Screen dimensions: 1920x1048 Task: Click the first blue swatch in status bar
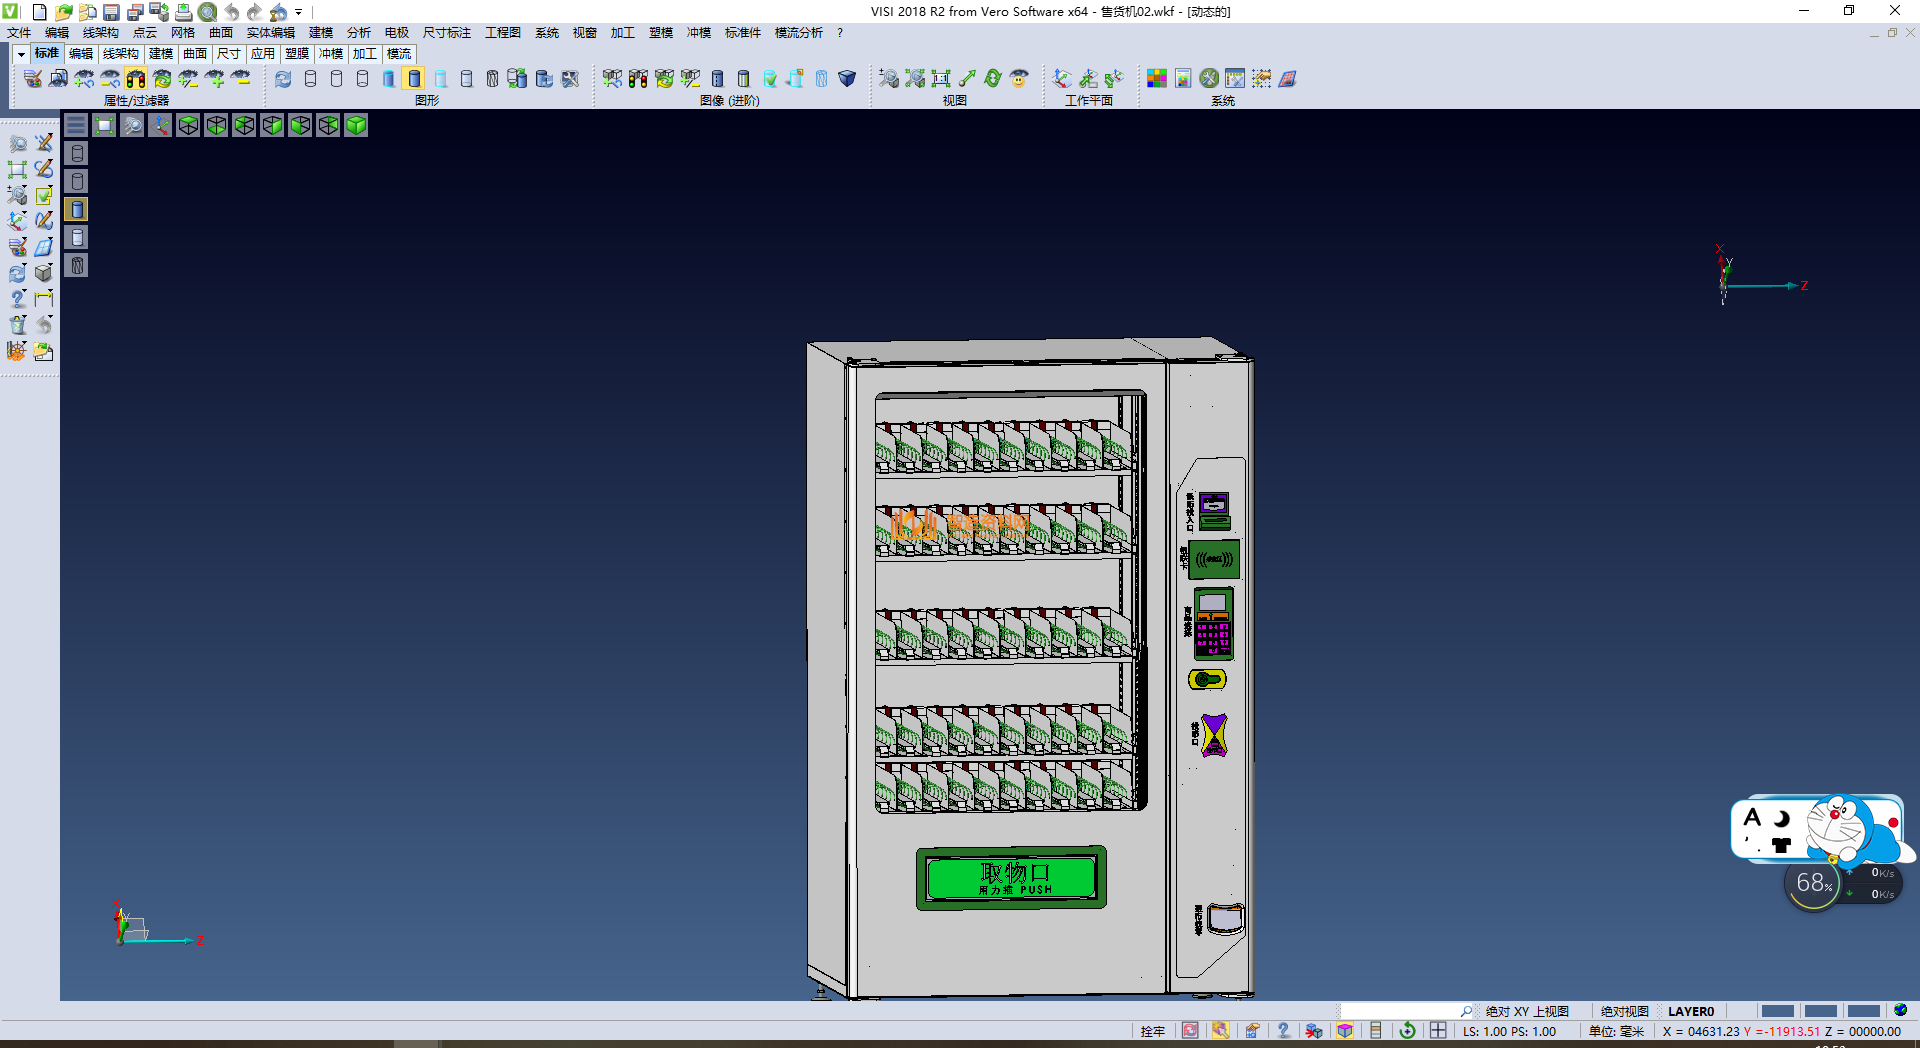click(1776, 1011)
